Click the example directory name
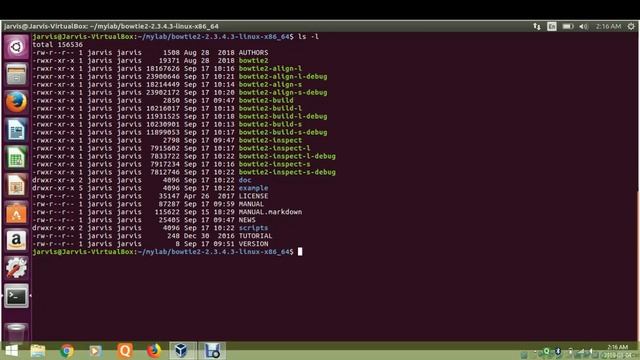This screenshot has height=360, width=640. point(253,188)
